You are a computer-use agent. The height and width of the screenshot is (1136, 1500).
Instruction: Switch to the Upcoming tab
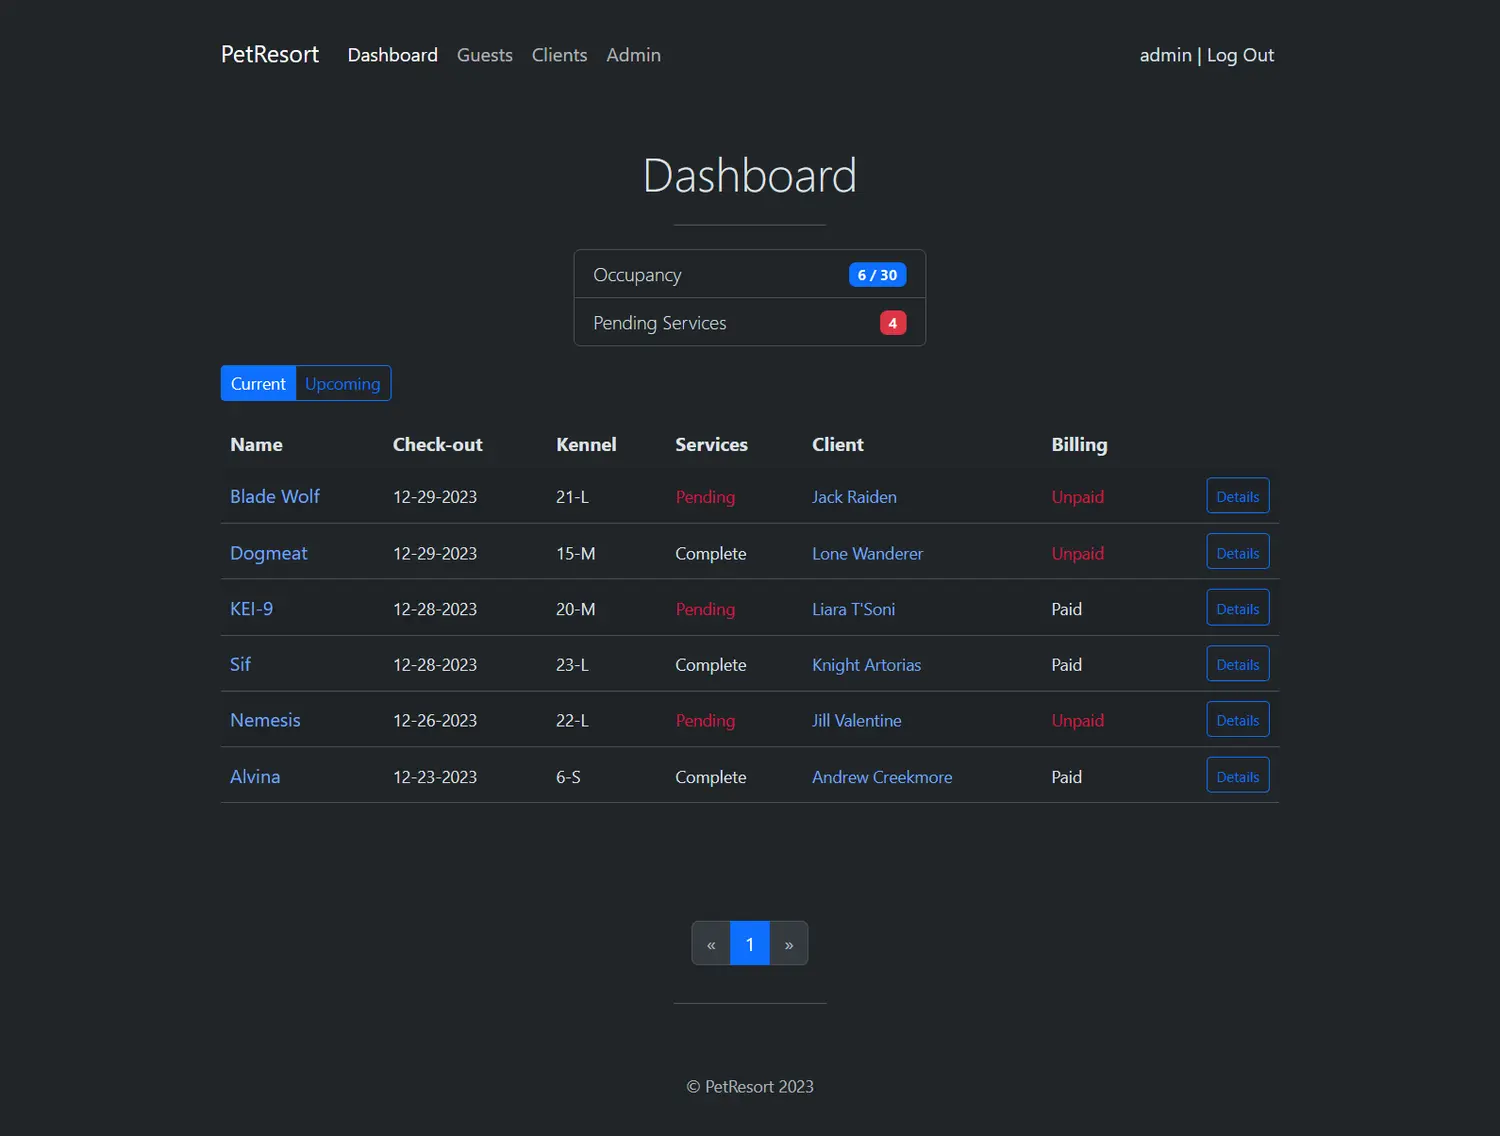(342, 383)
